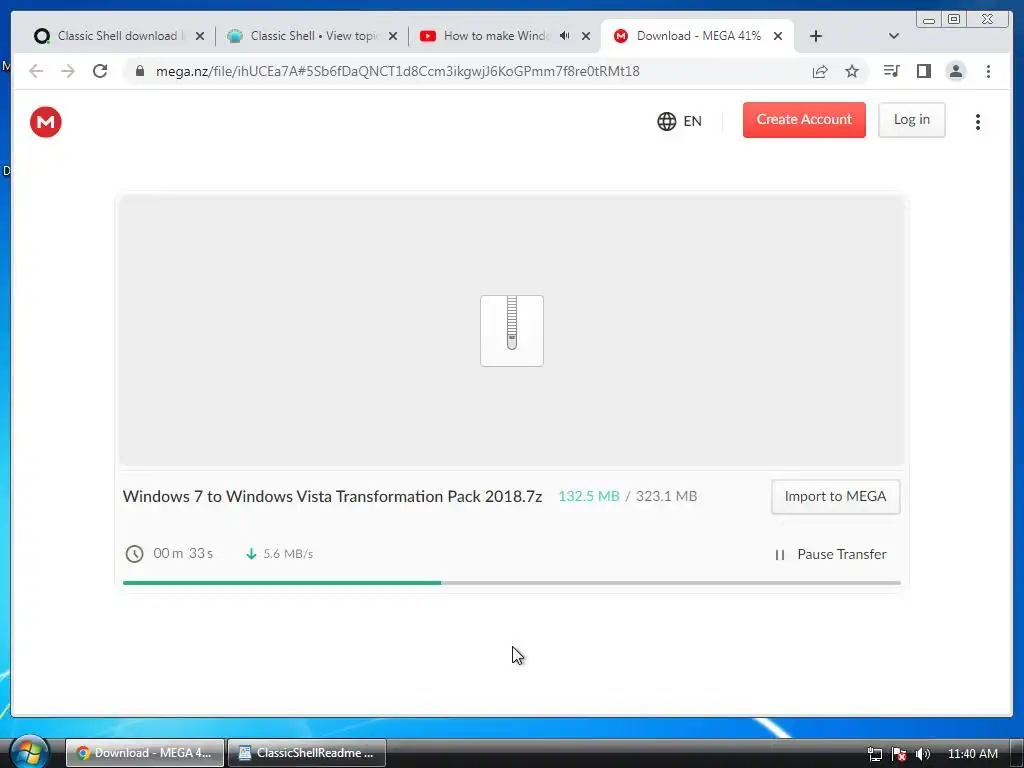Switch to Classic Shell download tab
Viewport: 1024px width, 768px height.
coord(118,36)
